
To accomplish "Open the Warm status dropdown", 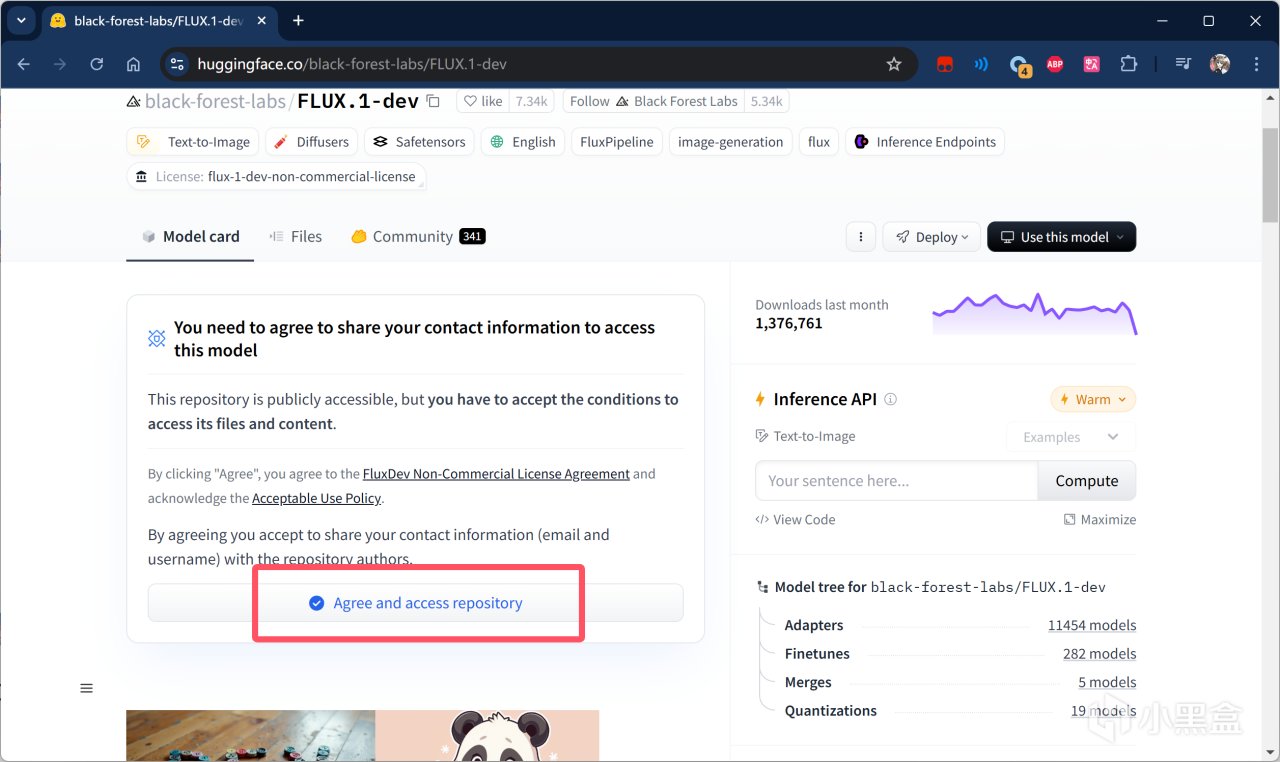I will click(1093, 399).
